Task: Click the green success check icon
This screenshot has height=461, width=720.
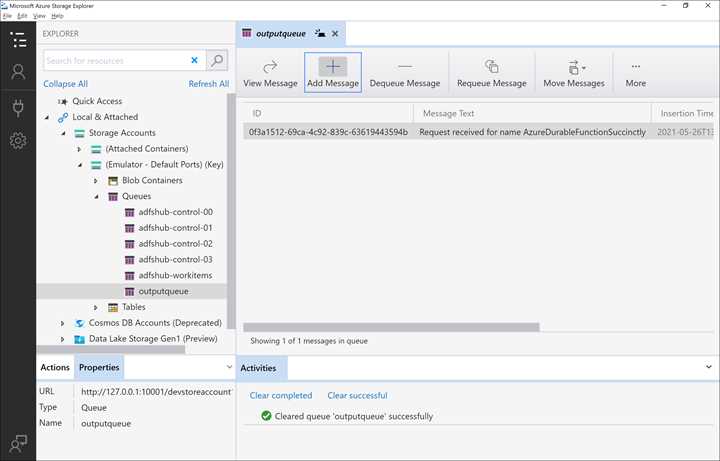Action: tap(266, 416)
